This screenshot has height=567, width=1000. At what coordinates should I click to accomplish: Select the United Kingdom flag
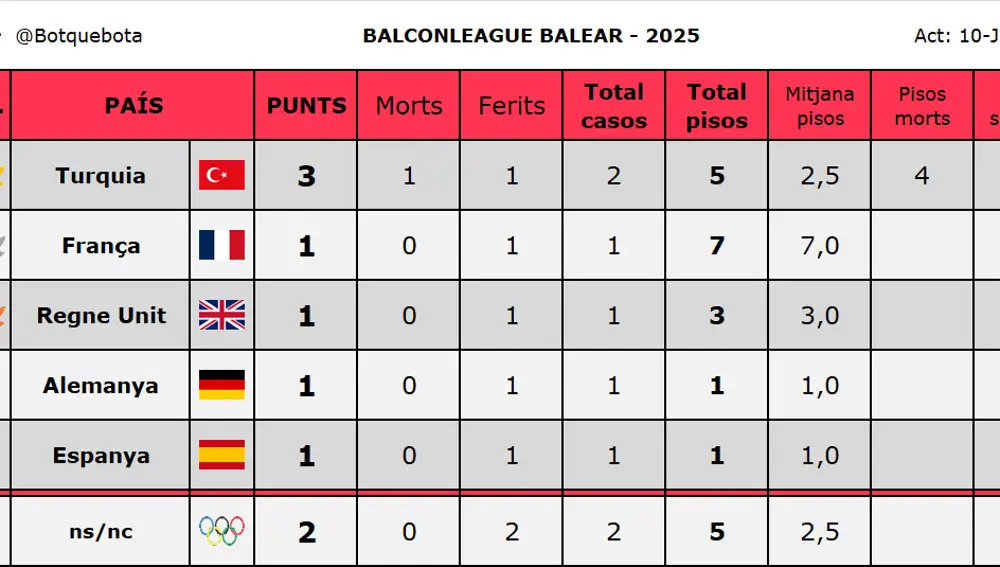(x=221, y=315)
